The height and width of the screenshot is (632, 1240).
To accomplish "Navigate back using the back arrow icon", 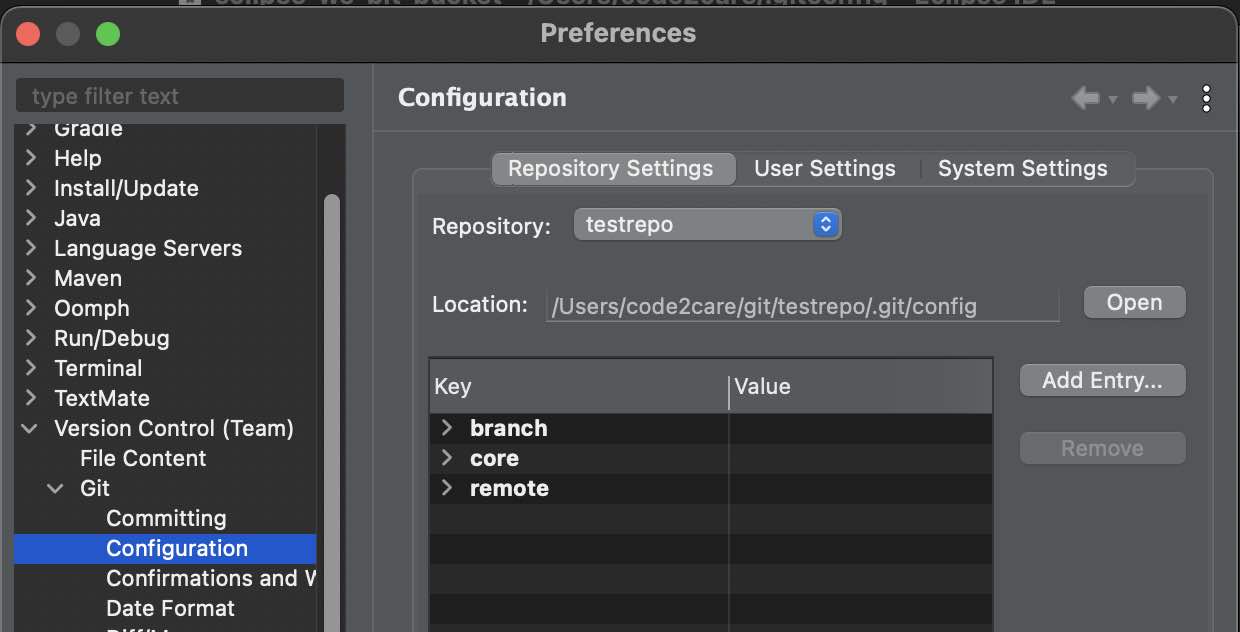I will 1085,97.
